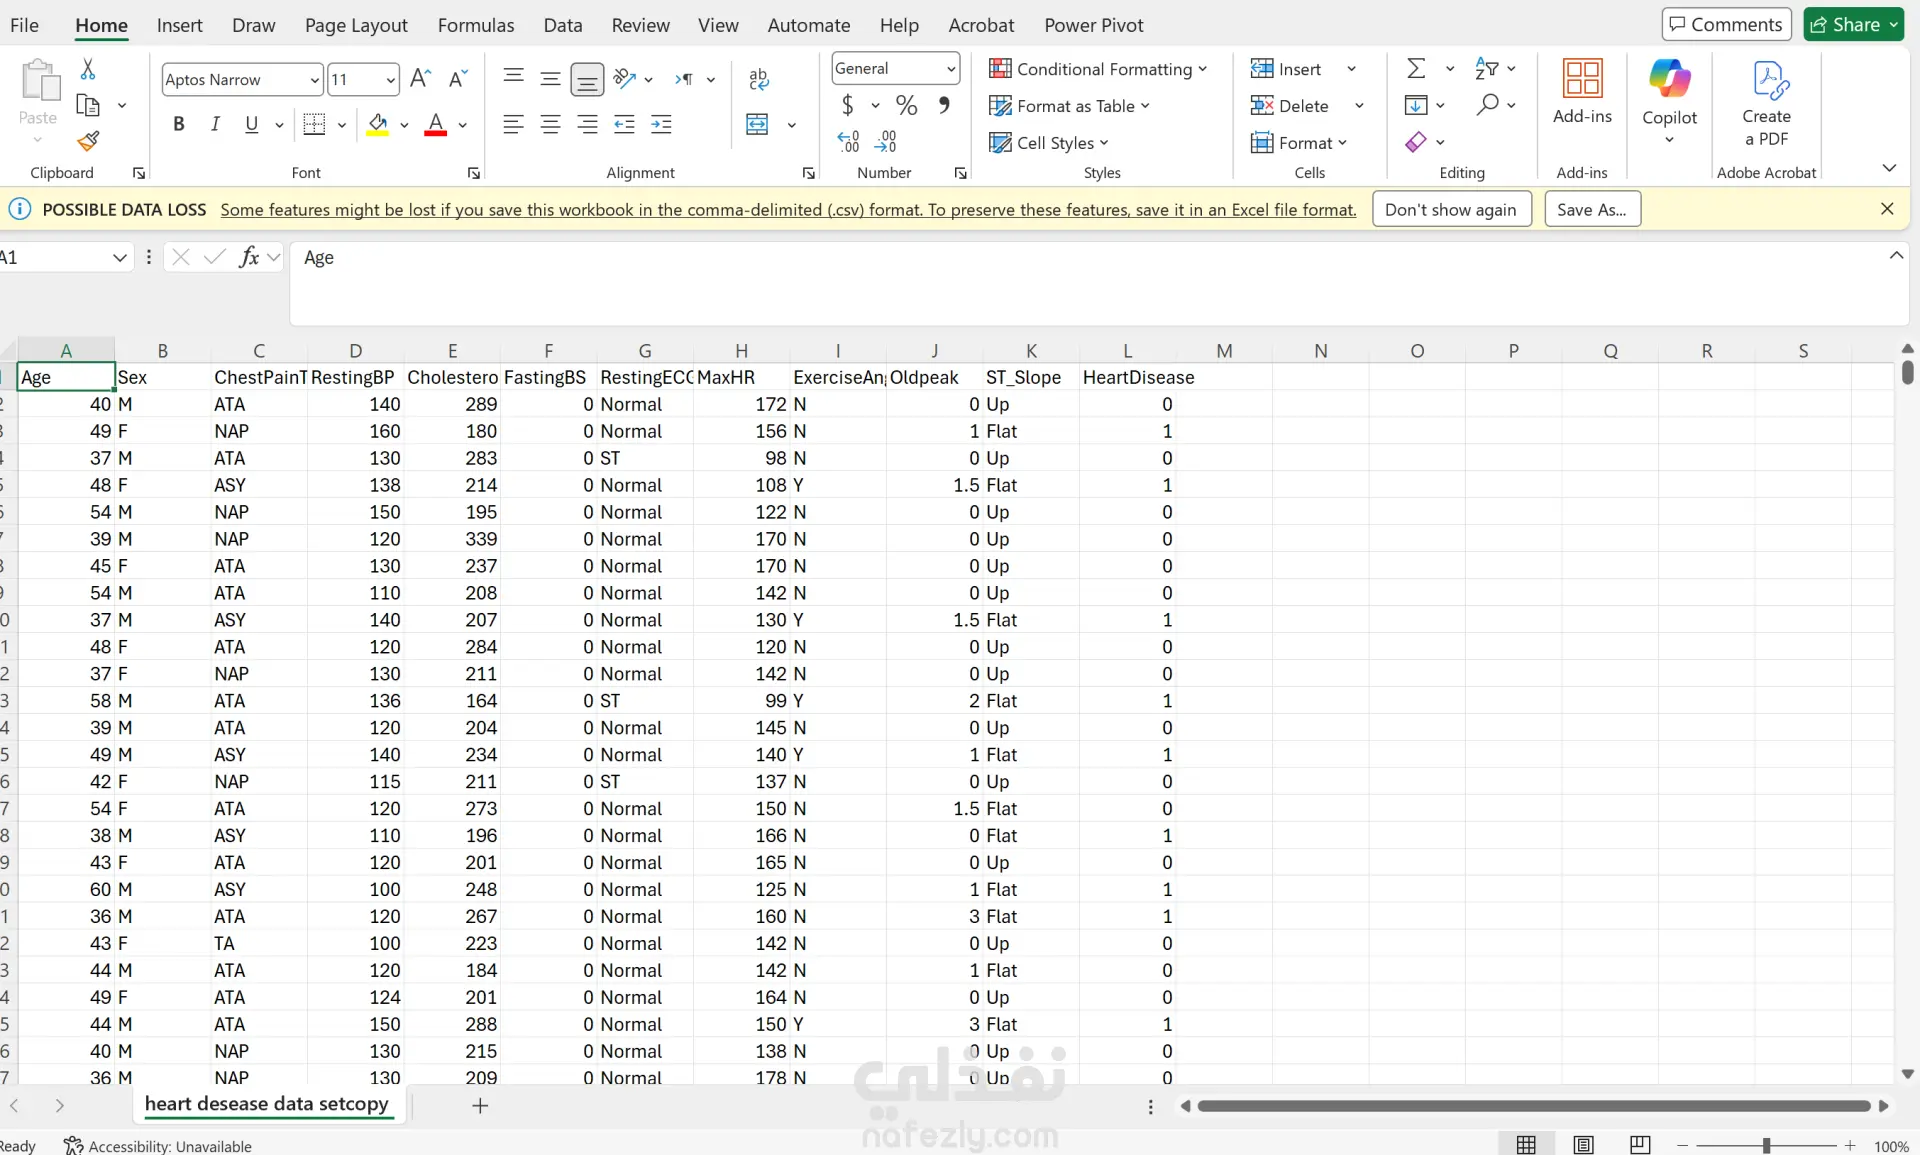Click the Increase Decimal icon
1920x1155 pixels.
848,142
